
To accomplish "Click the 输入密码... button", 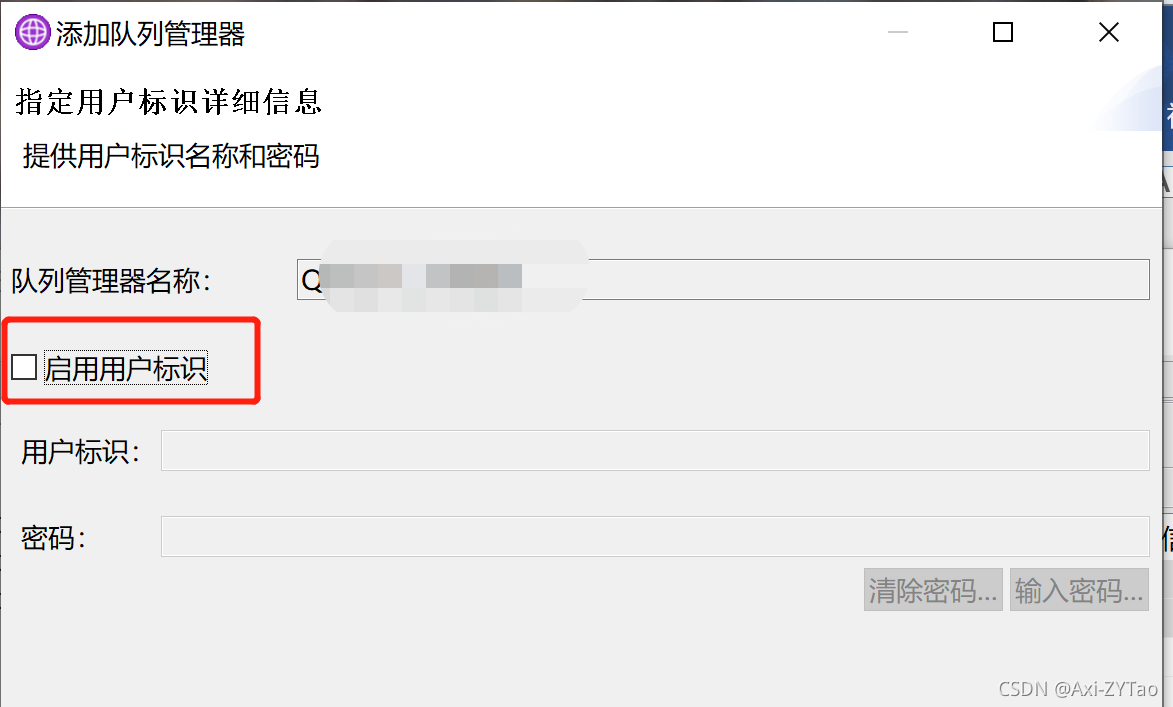I will (1079, 590).
